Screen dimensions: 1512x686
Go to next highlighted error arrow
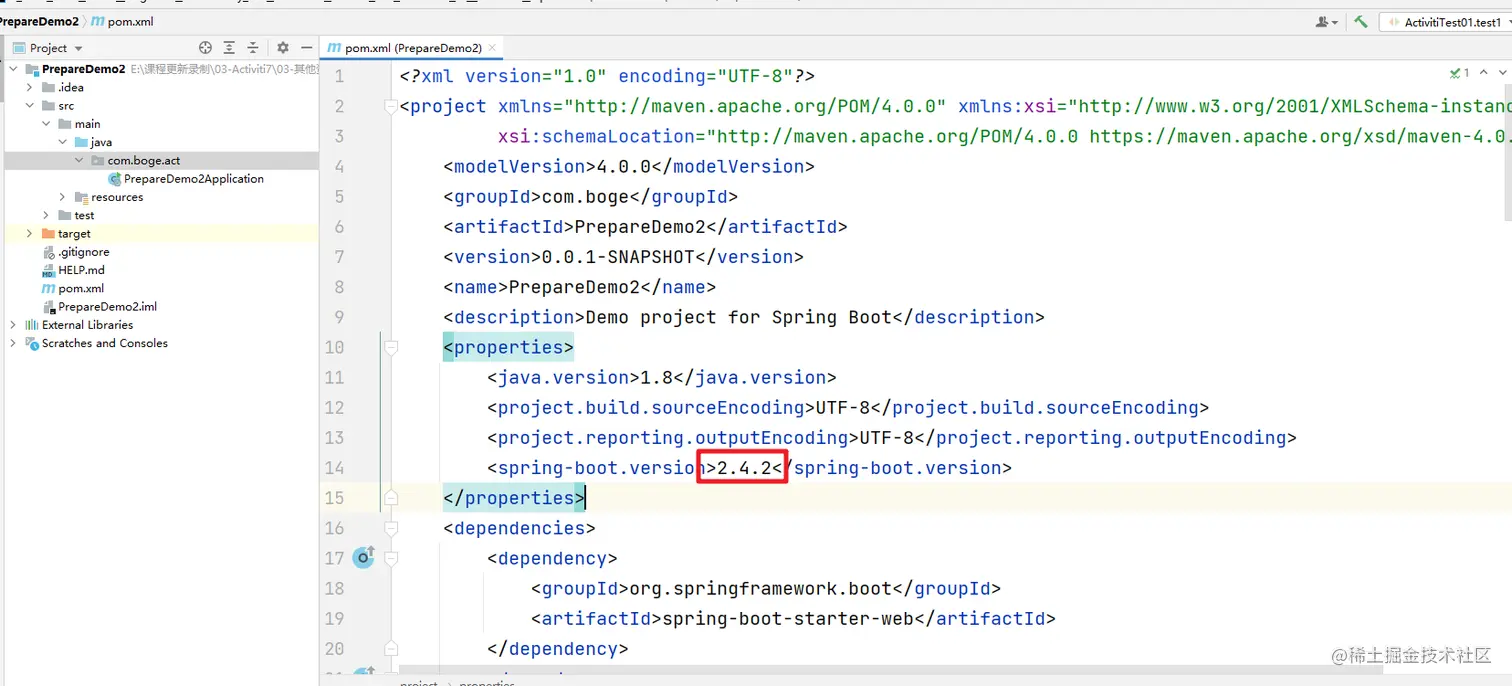click(1501, 72)
